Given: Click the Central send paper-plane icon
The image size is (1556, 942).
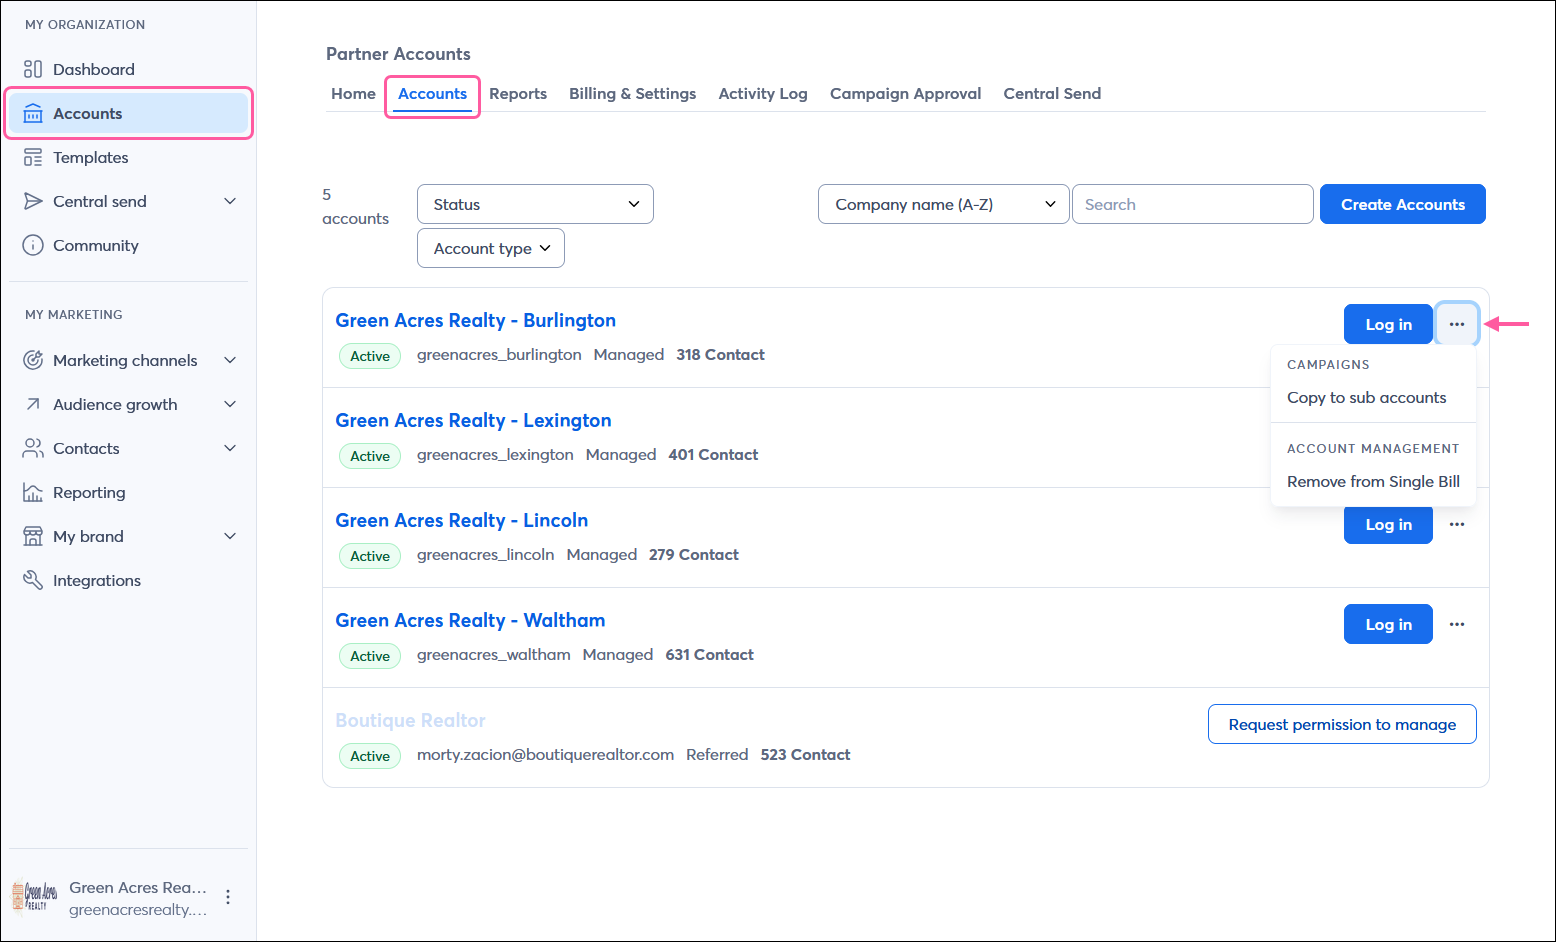Looking at the screenshot, I should (33, 201).
